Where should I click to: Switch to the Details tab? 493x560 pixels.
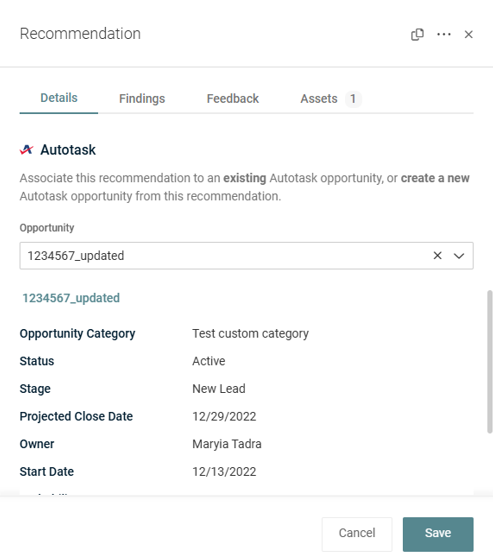(59, 98)
